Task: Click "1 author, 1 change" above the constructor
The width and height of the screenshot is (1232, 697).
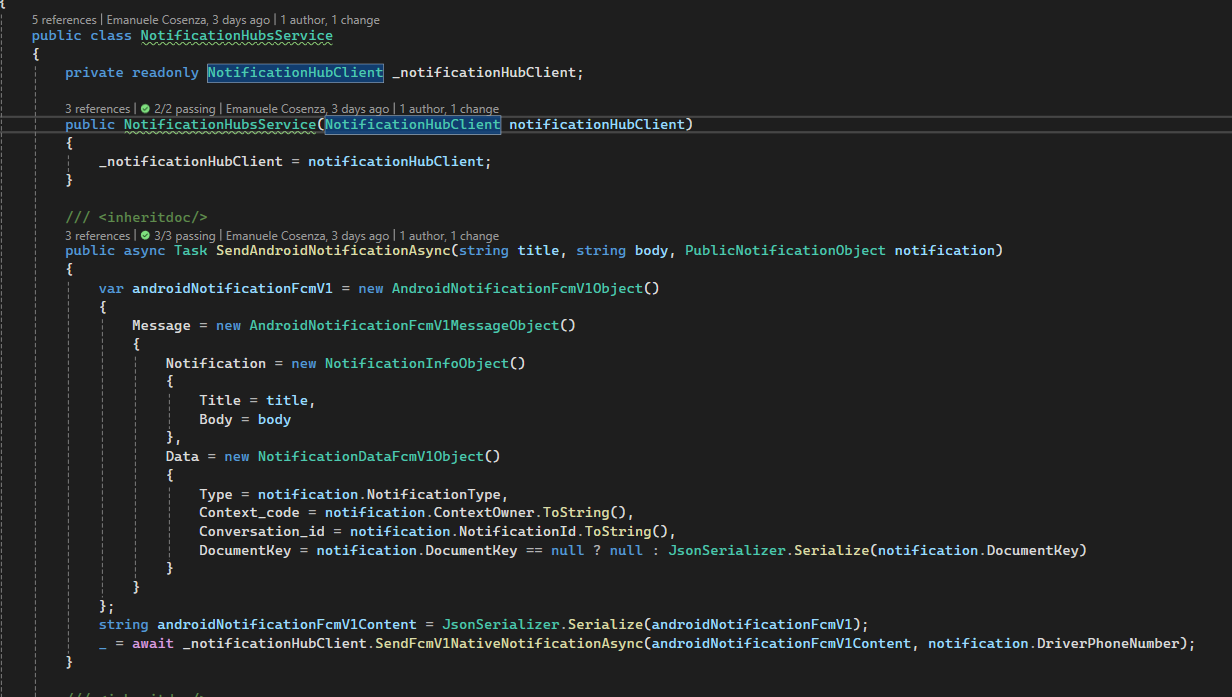Action: pos(449,109)
